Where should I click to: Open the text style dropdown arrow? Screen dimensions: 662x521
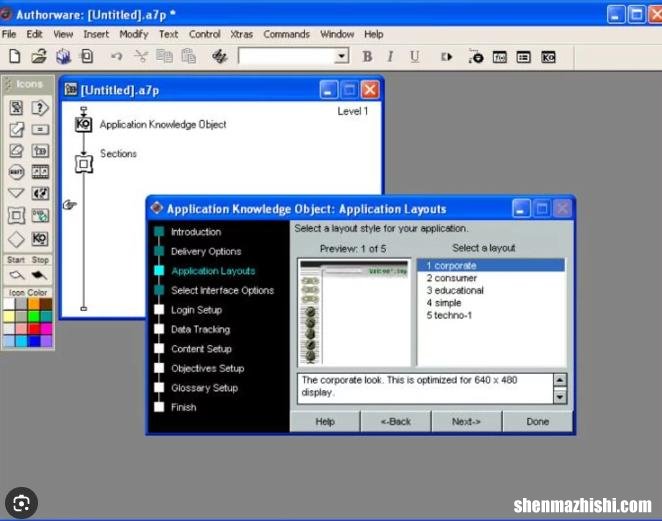pyautogui.click(x=342, y=56)
